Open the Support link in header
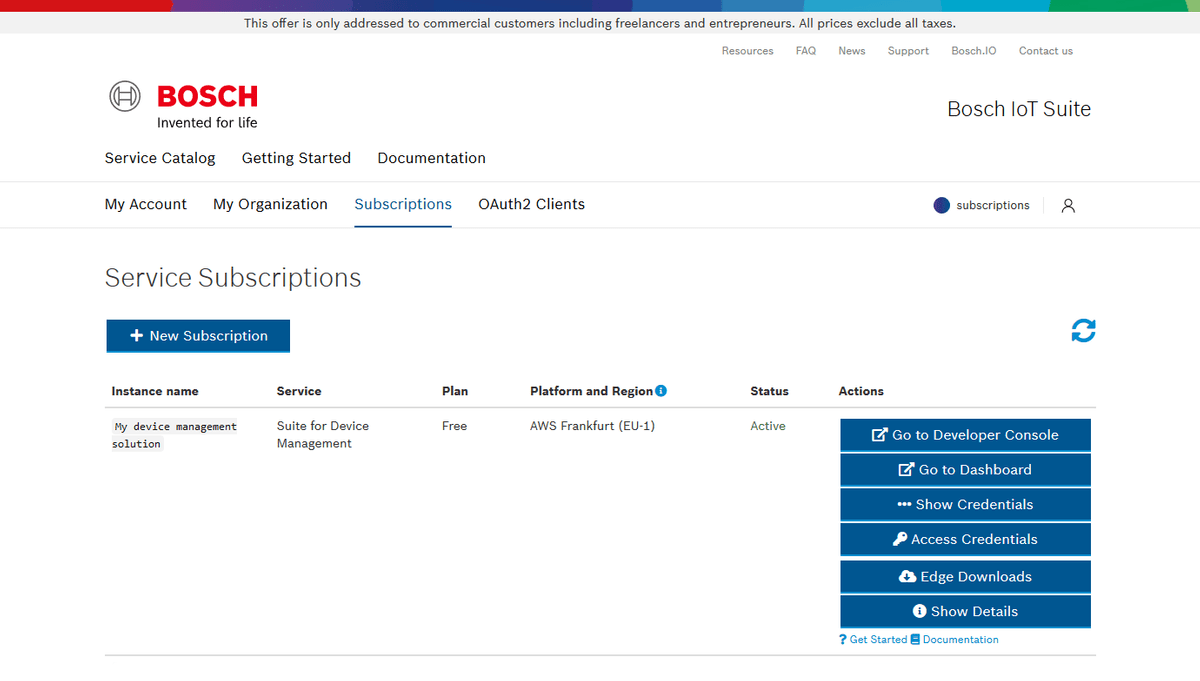The height and width of the screenshot is (681, 1200). [908, 51]
